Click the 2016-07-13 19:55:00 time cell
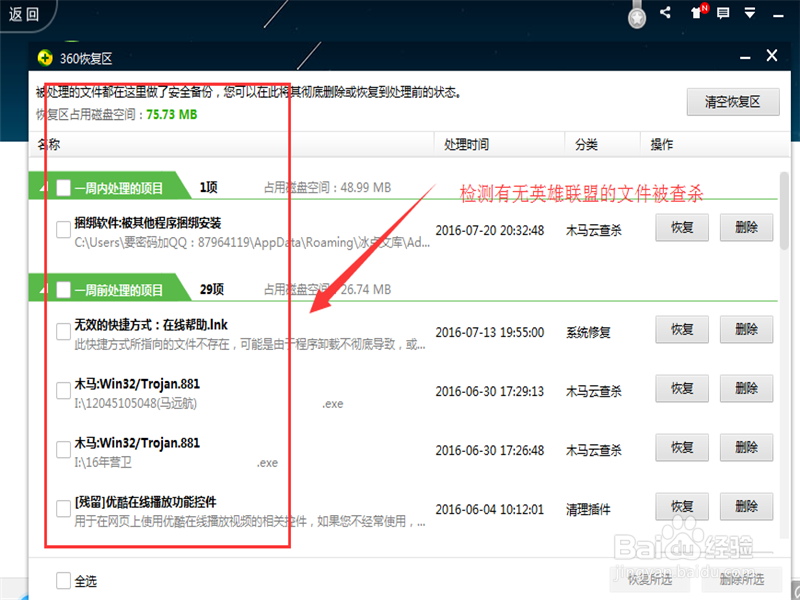The height and width of the screenshot is (600, 800). click(x=490, y=333)
